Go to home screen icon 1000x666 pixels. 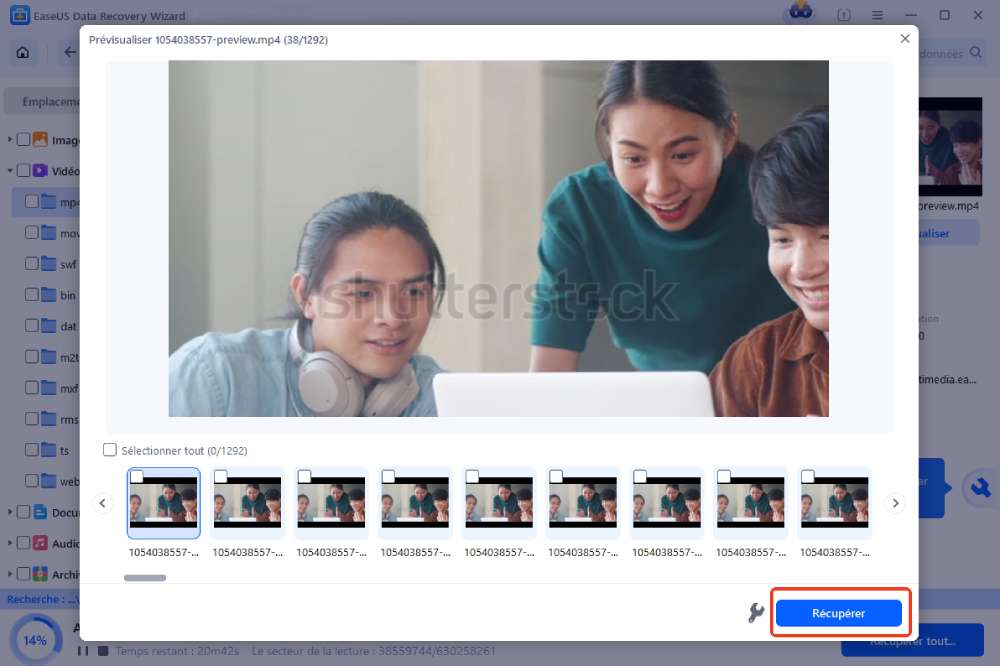[x=23, y=53]
